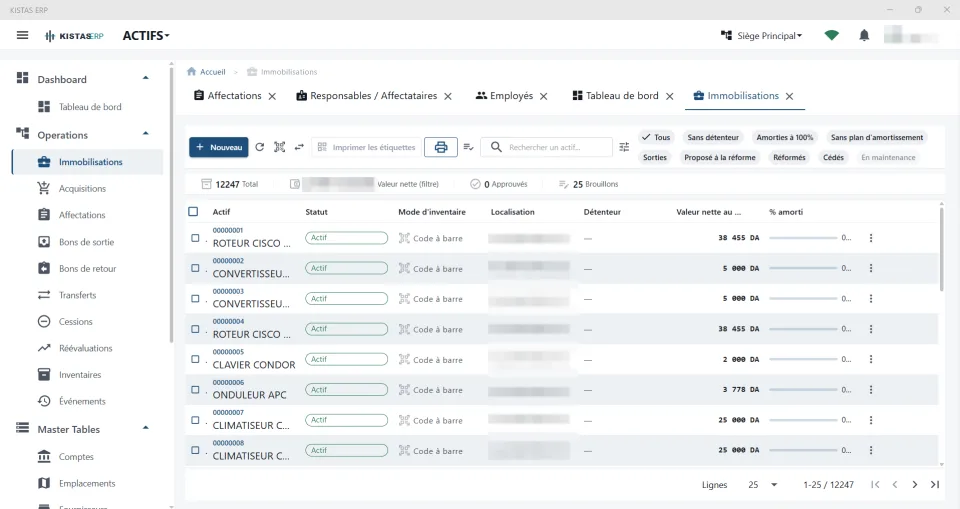This screenshot has width=960, height=509.
Task: Click amortization progress bar of CLAVIER CONDOR
Action: pyautogui.click(x=803, y=360)
